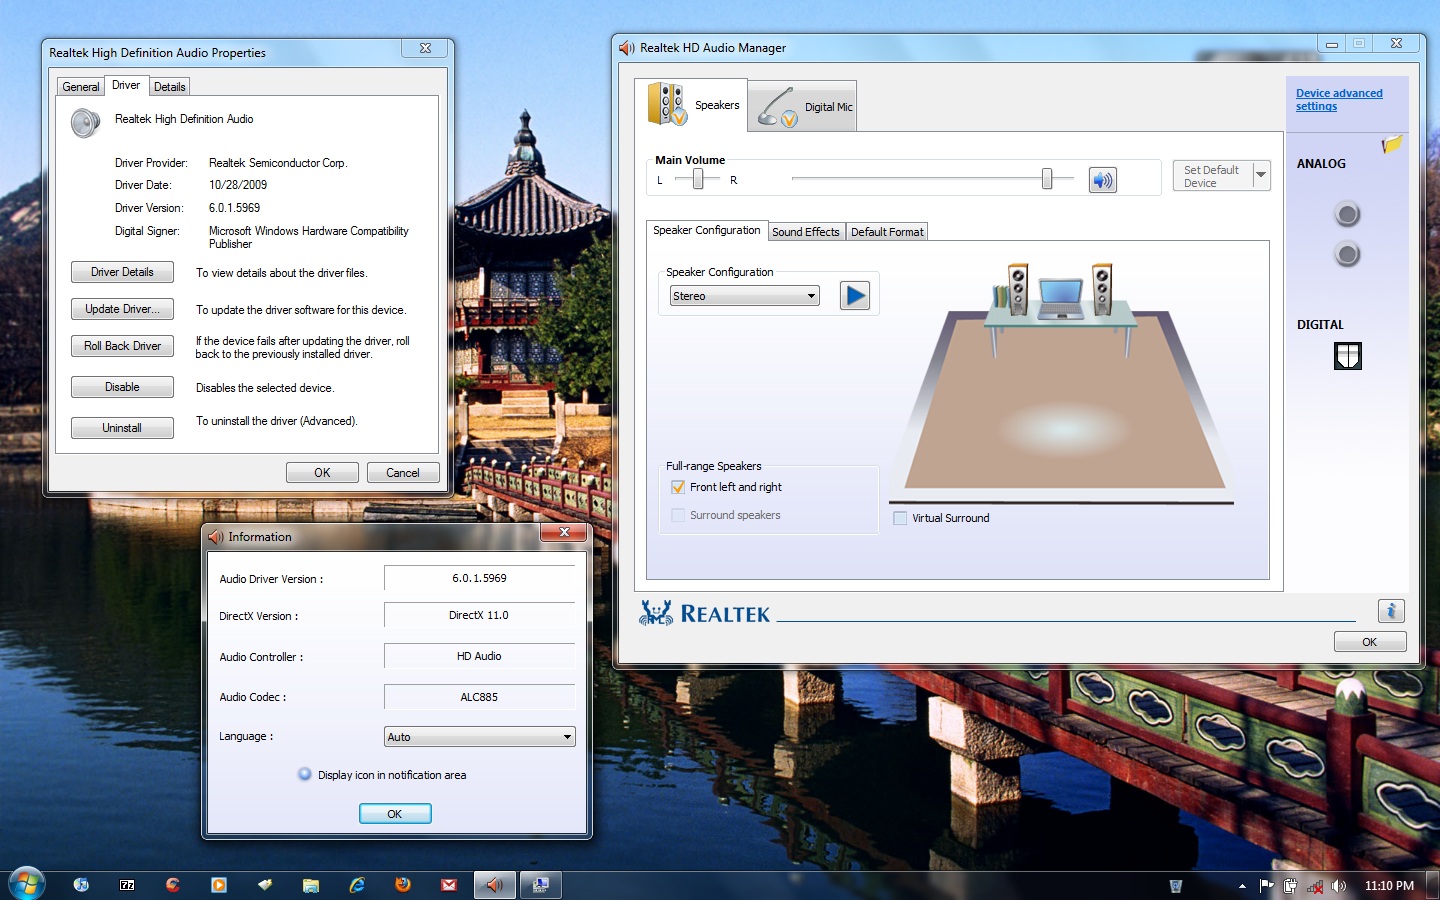
Task: Launch 7-Zip from taskbar
Action: tap(127, 885)
